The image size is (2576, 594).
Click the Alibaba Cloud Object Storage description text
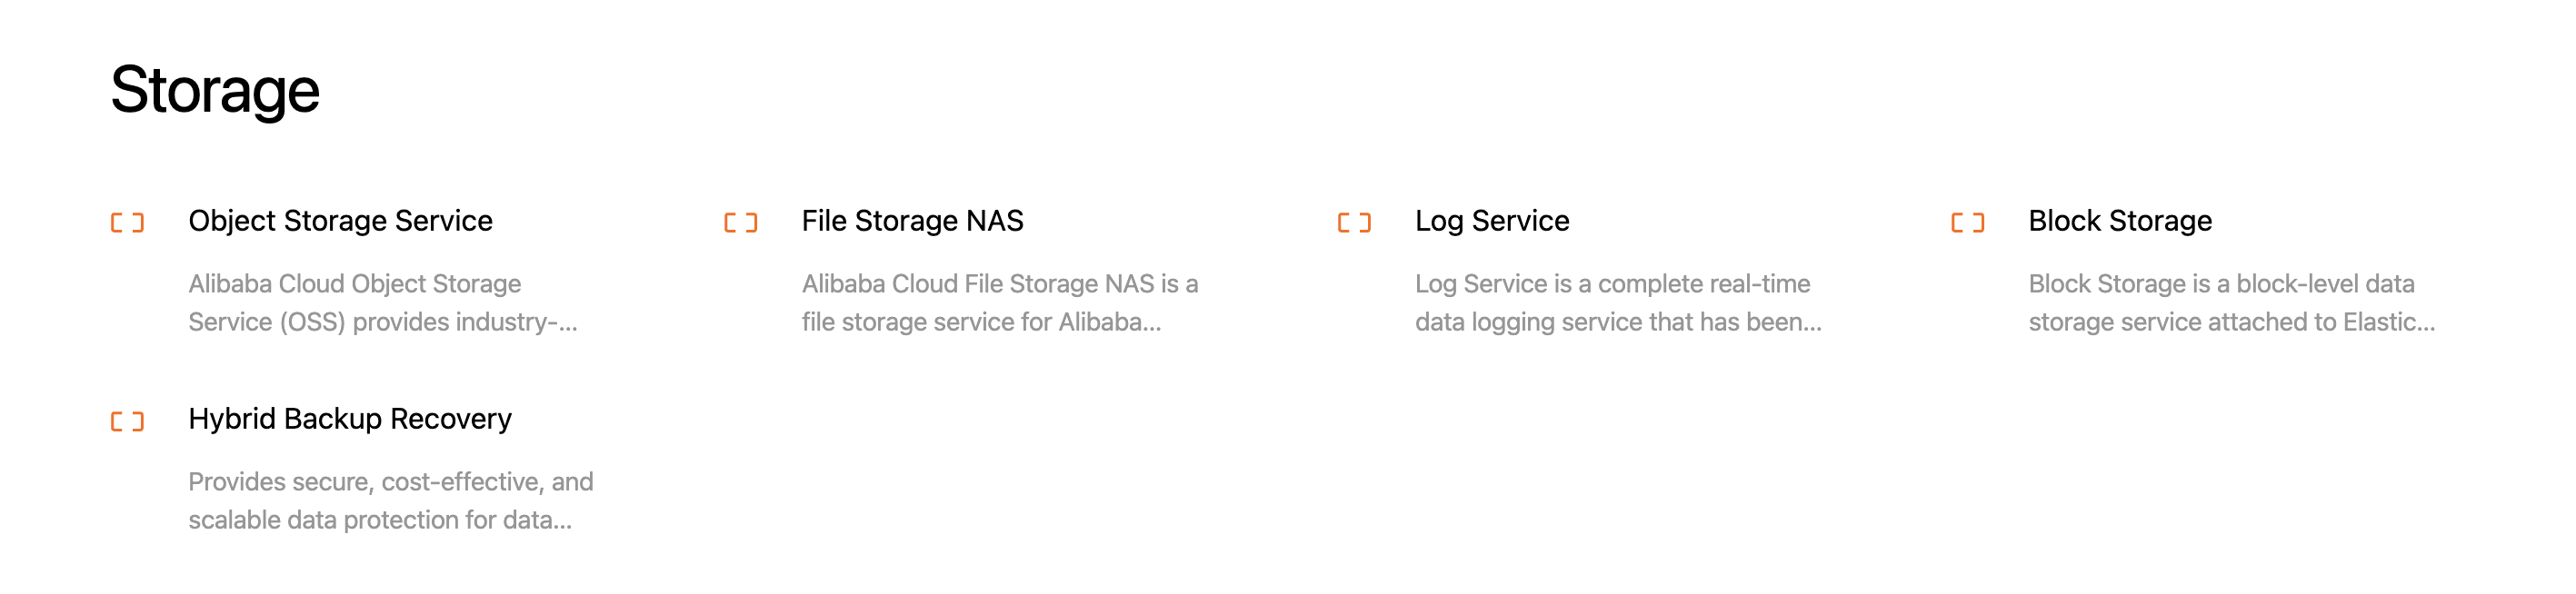(380, 302)
